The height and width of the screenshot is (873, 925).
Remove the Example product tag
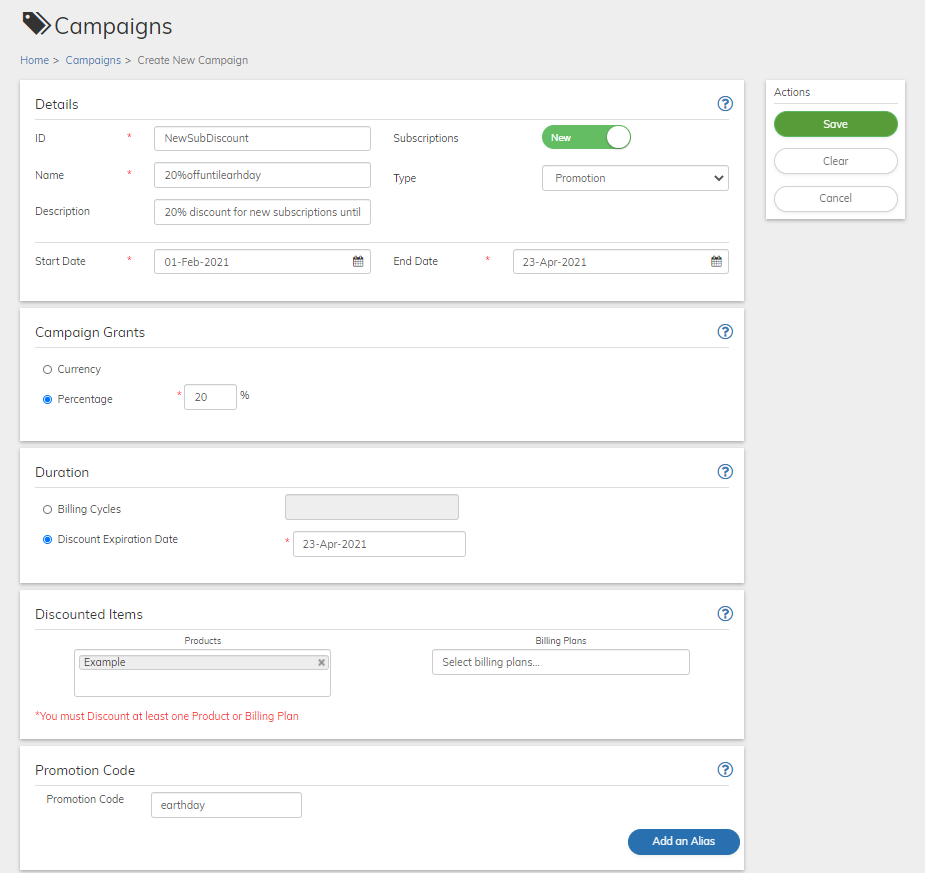coord(322,662)
